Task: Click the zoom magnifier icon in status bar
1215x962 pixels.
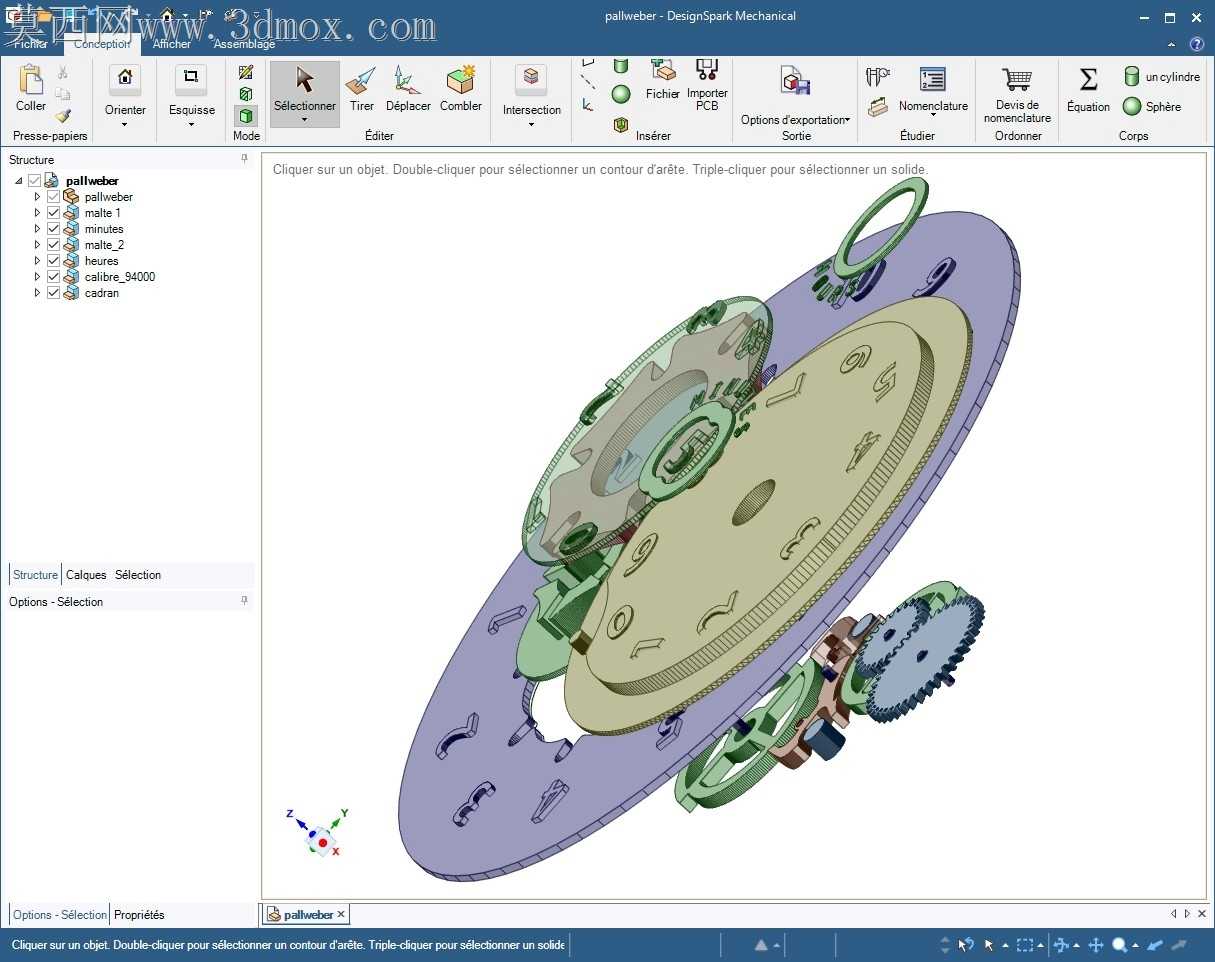Action: (x=1120, y=945)
